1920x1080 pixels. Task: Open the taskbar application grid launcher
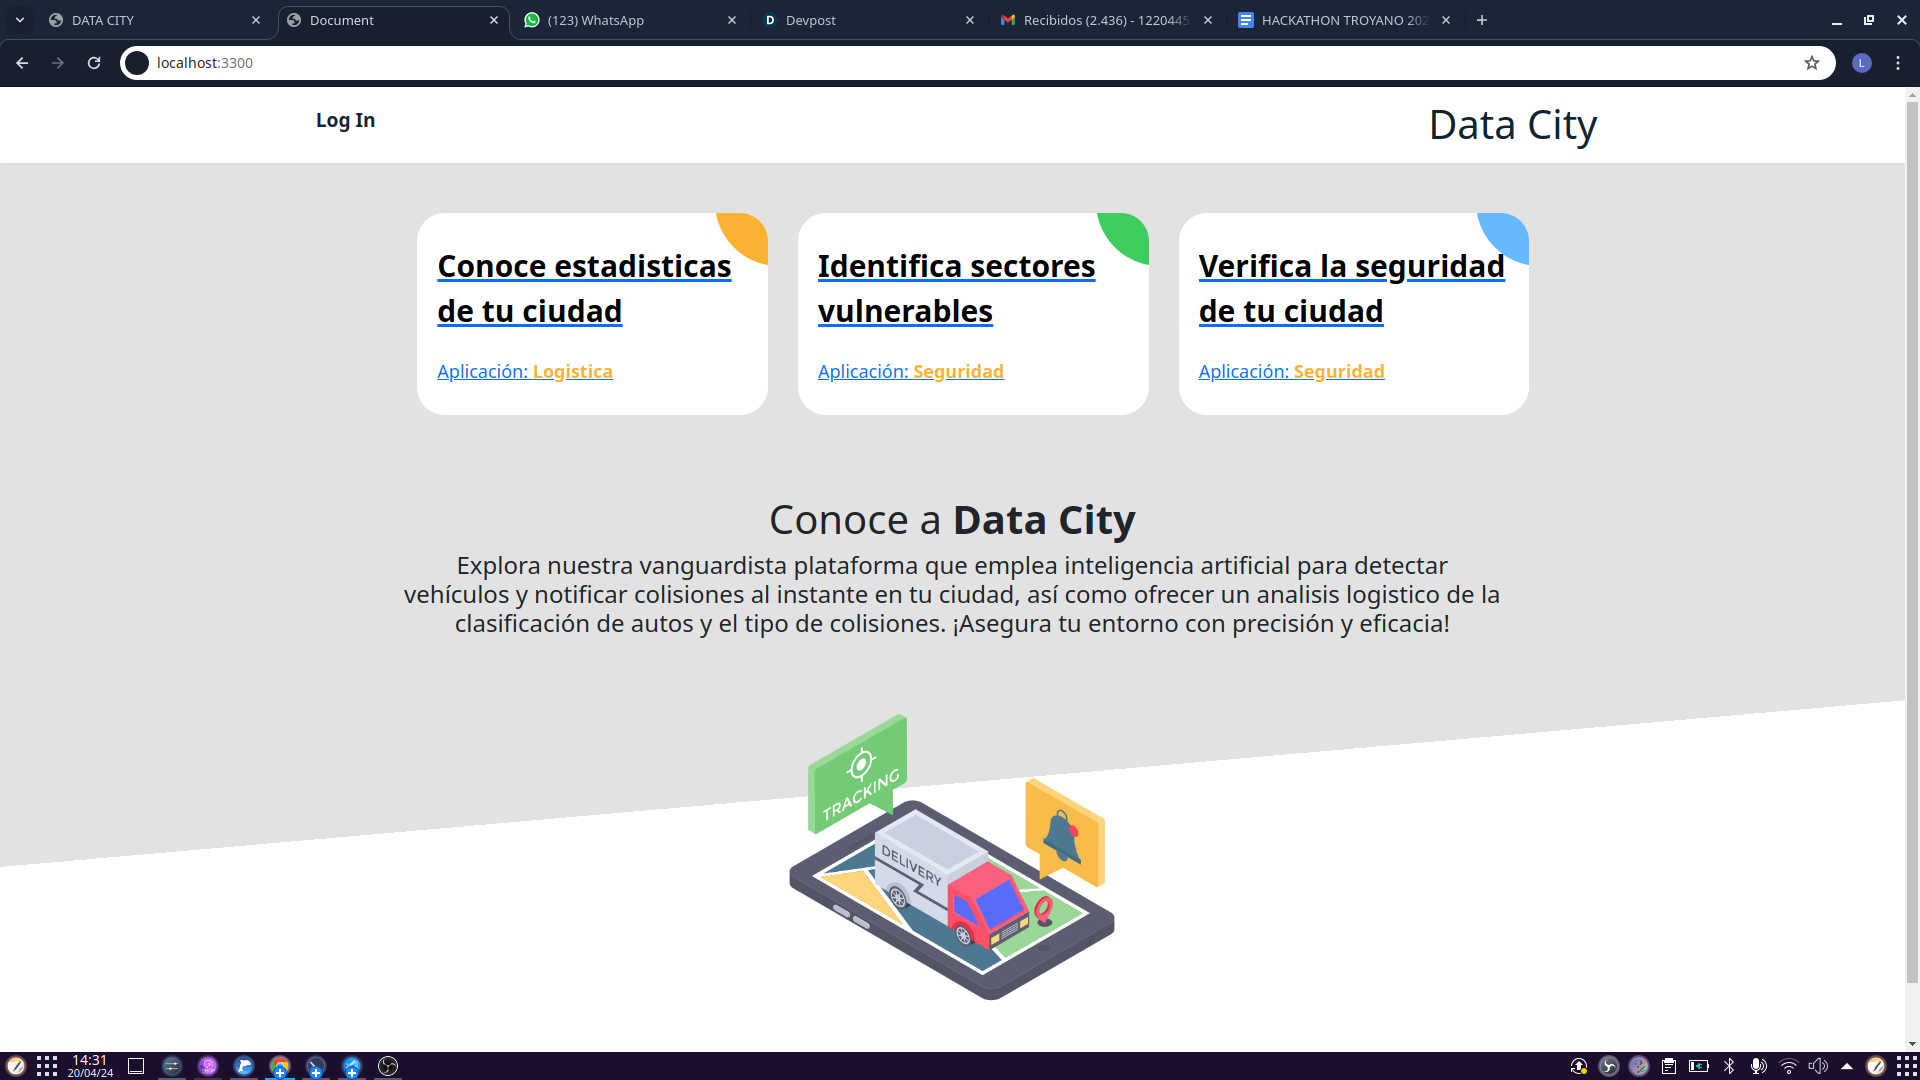(x=47, y=1066)
